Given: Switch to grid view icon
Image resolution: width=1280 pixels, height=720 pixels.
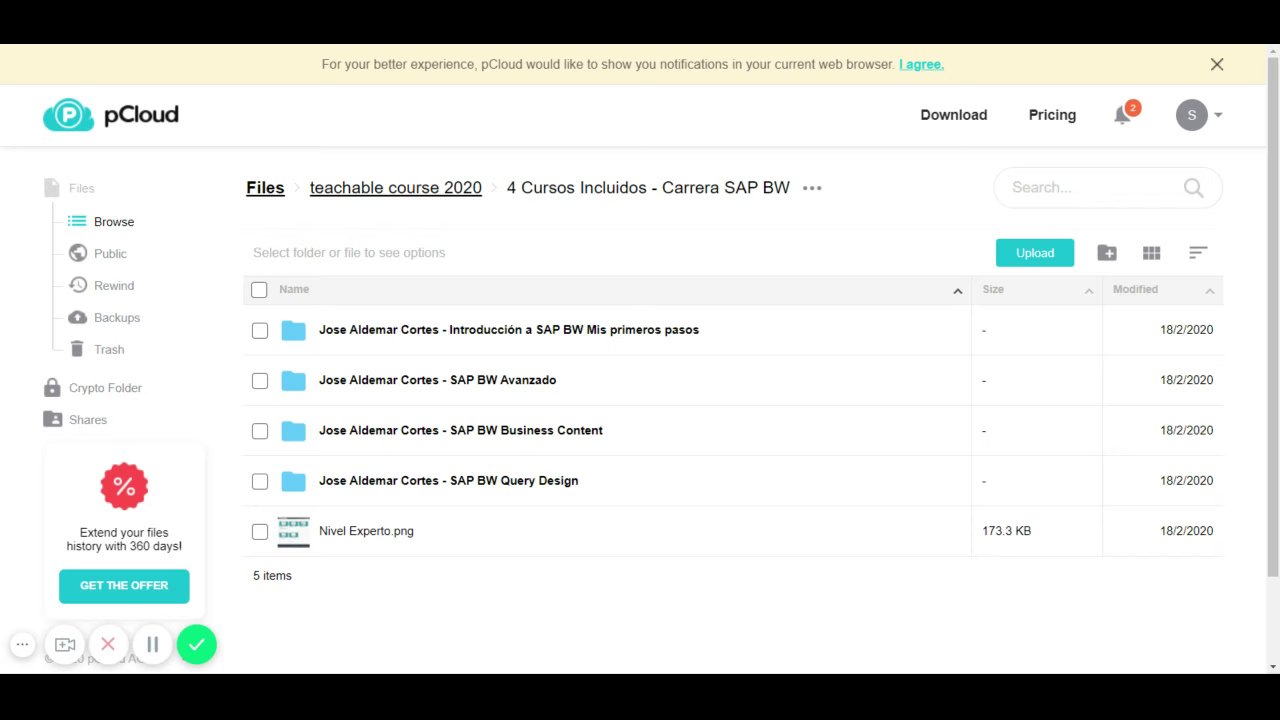Looking at the screenshot, I should point(1152,253).
